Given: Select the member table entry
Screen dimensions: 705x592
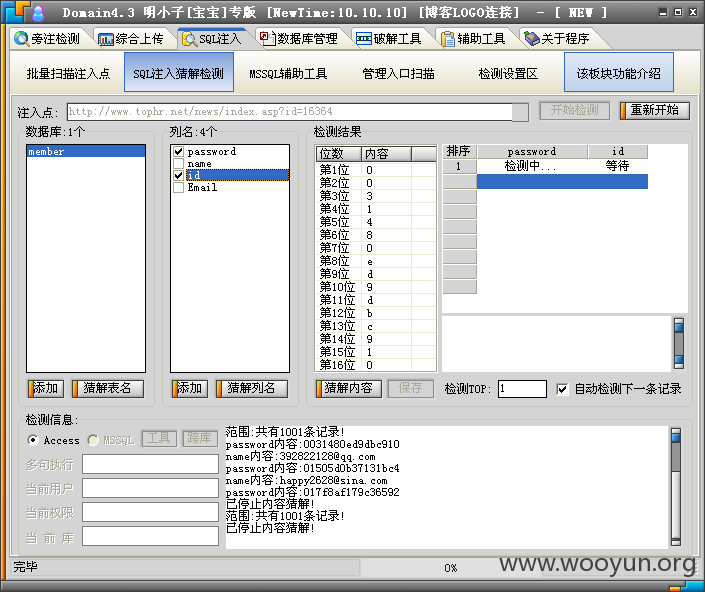Looking at the screenshot, I should (x=86, y=151).
